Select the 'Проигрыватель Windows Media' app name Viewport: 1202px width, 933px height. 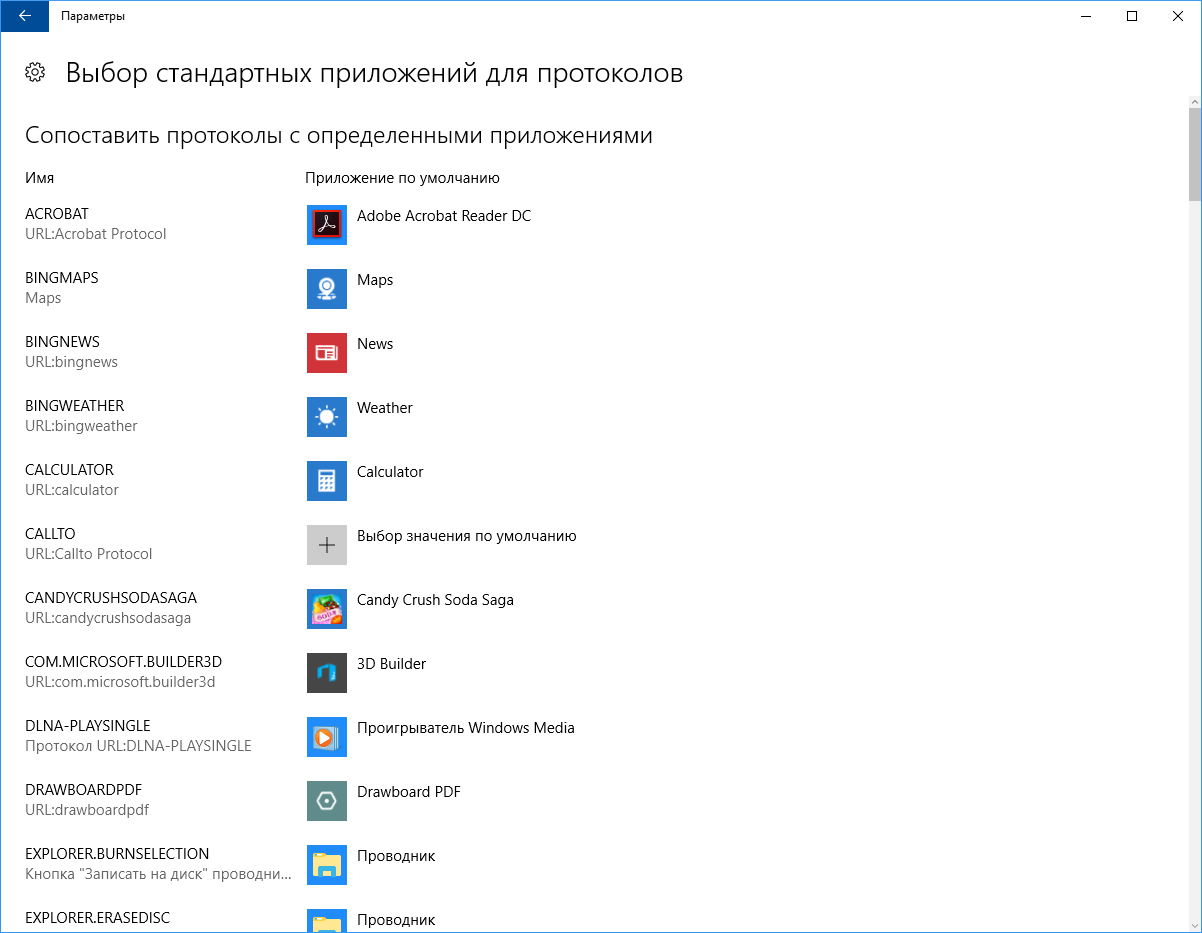coord(465,728)
